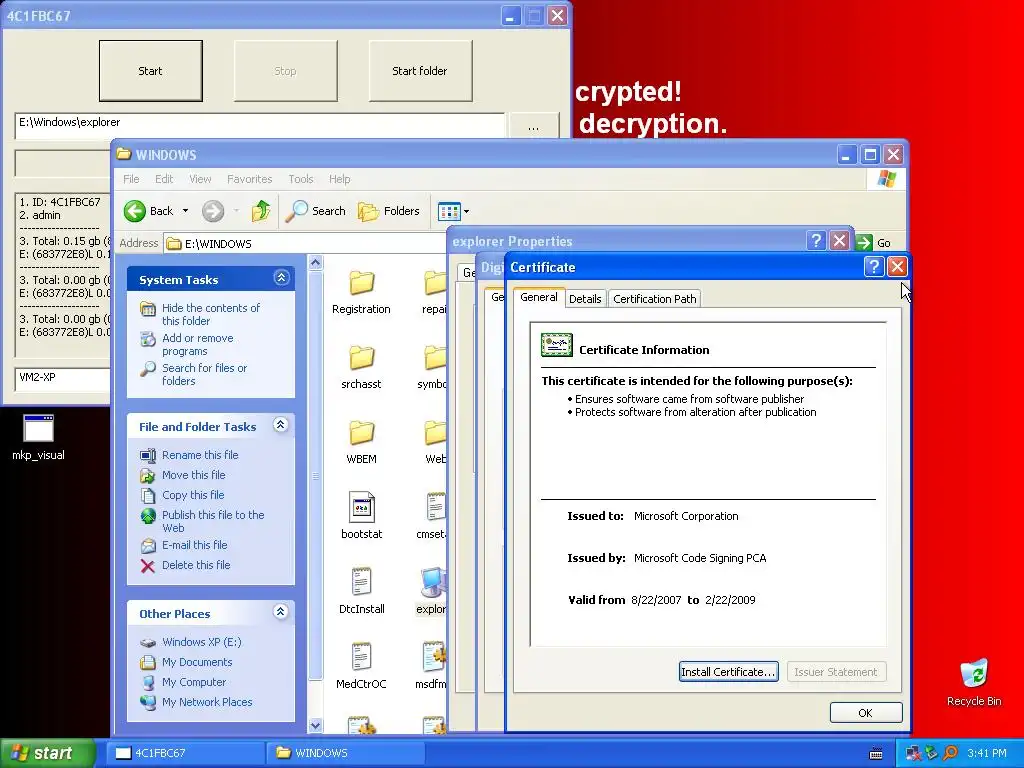Click the E:\Windows\explorer path field
1024x768 pixels.
click(260, 124)
